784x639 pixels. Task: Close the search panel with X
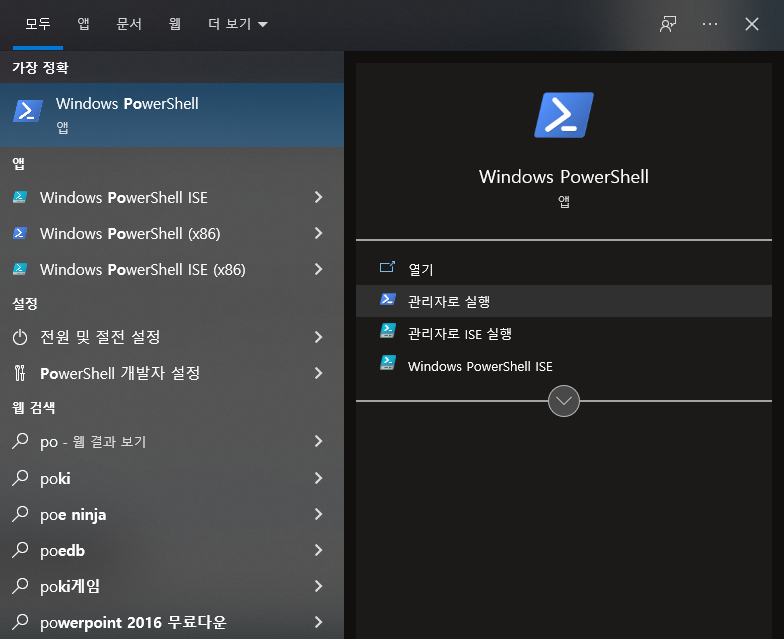752,24
